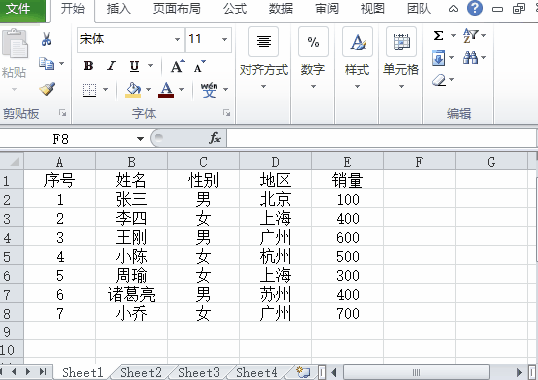
Task: Decrease font size with small A
Action: coord(199,67)
